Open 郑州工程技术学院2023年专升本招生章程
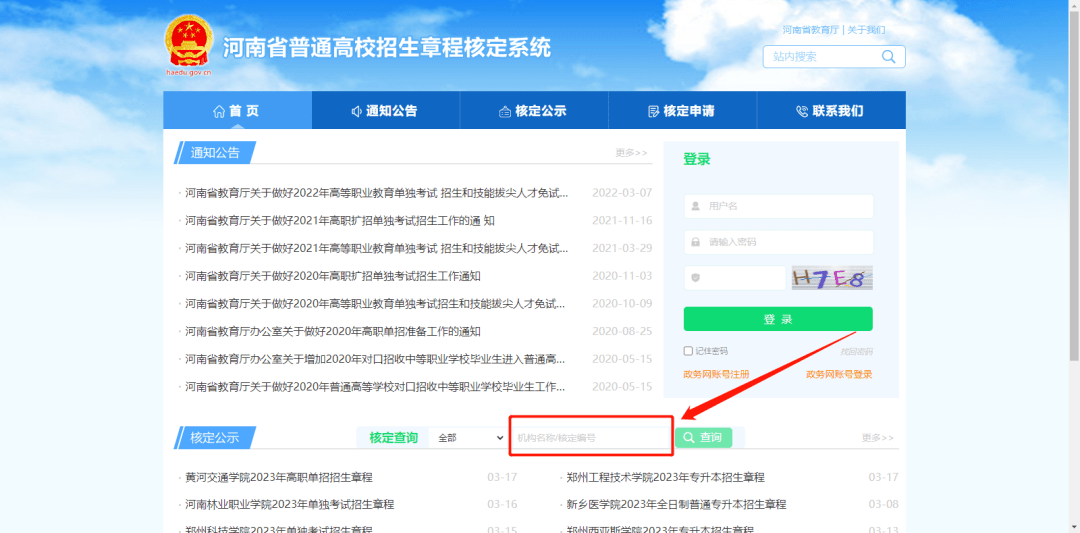This screenshot has width=1080, height=533. 665,477
